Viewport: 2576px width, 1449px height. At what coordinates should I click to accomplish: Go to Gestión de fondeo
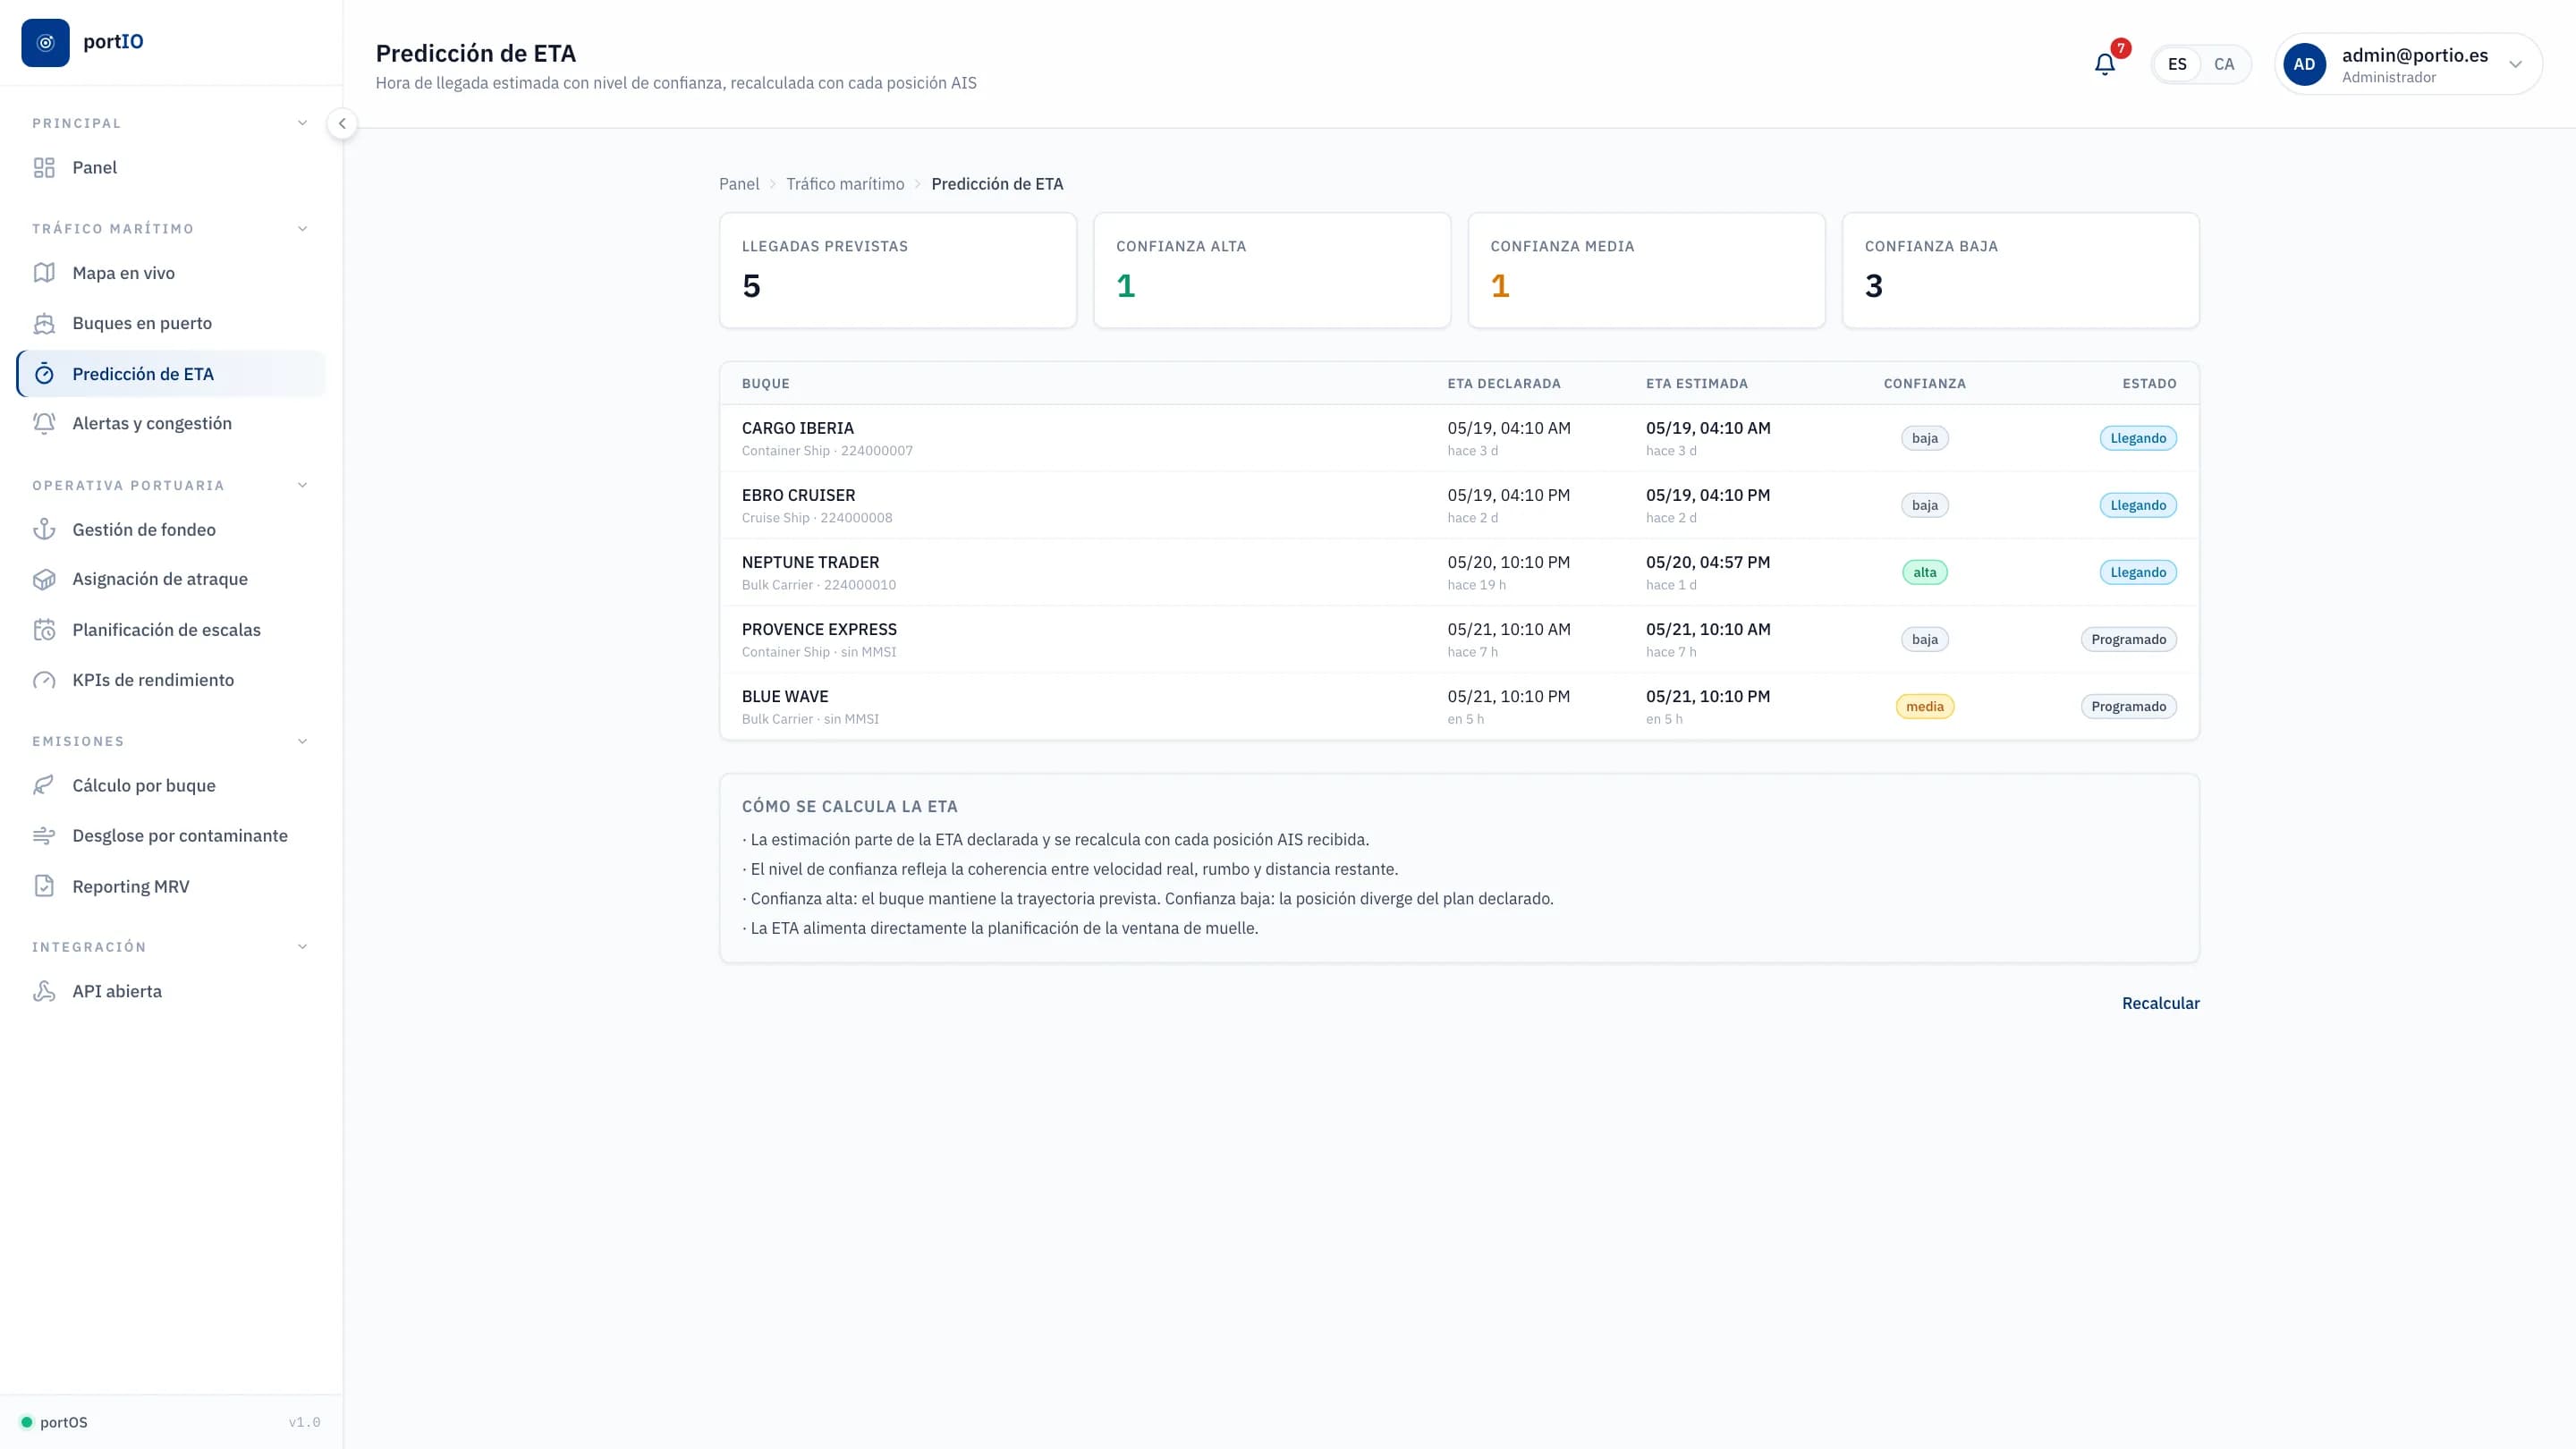[x=171, y=529]
